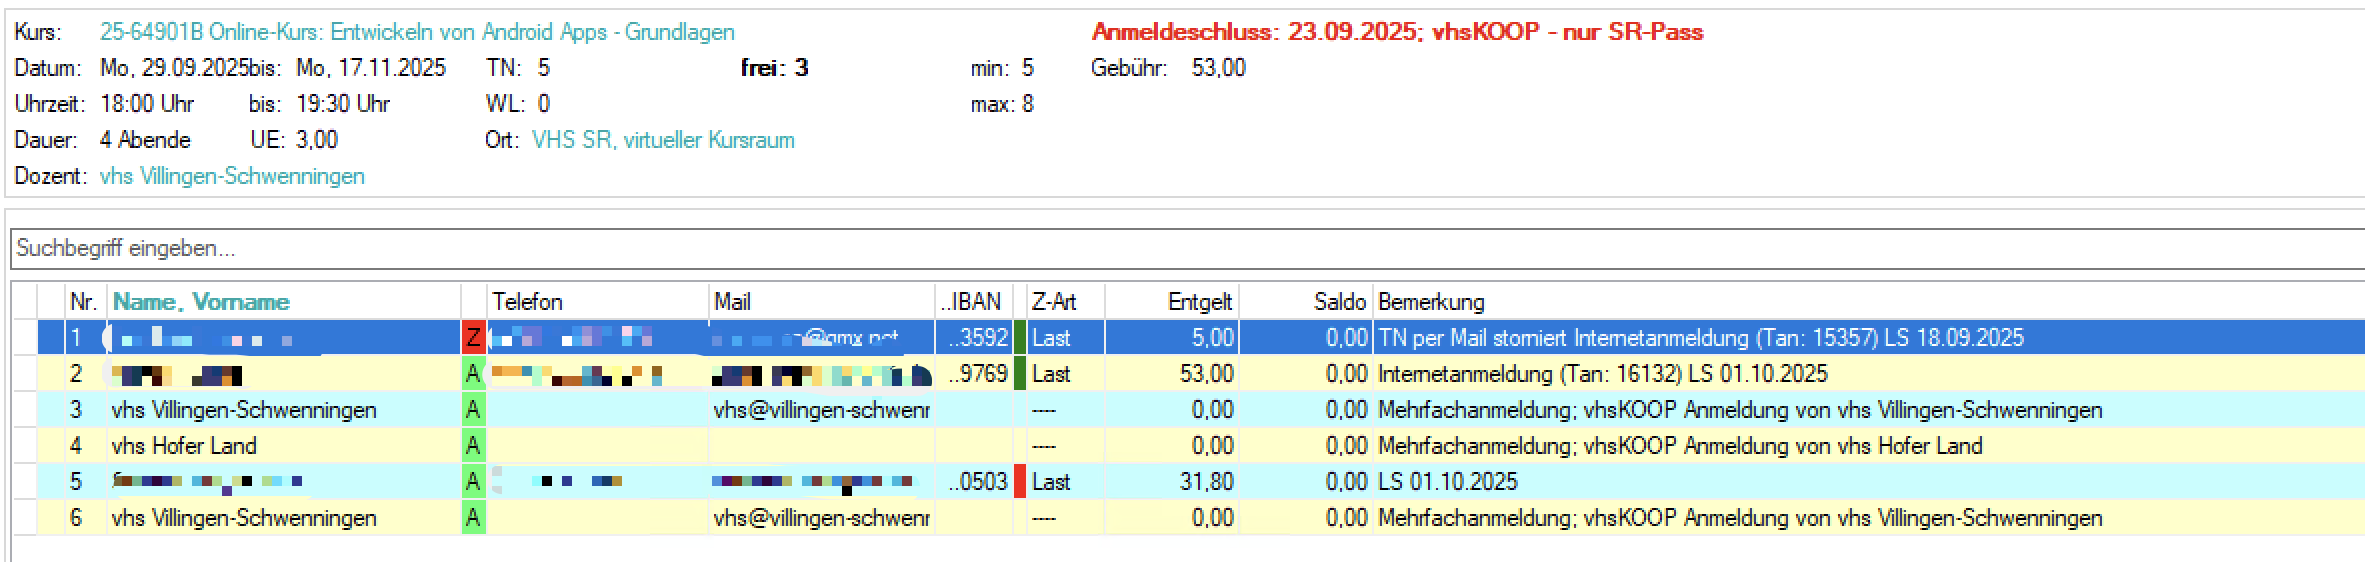Click the green A status badge in row 6

coord(473,518)
